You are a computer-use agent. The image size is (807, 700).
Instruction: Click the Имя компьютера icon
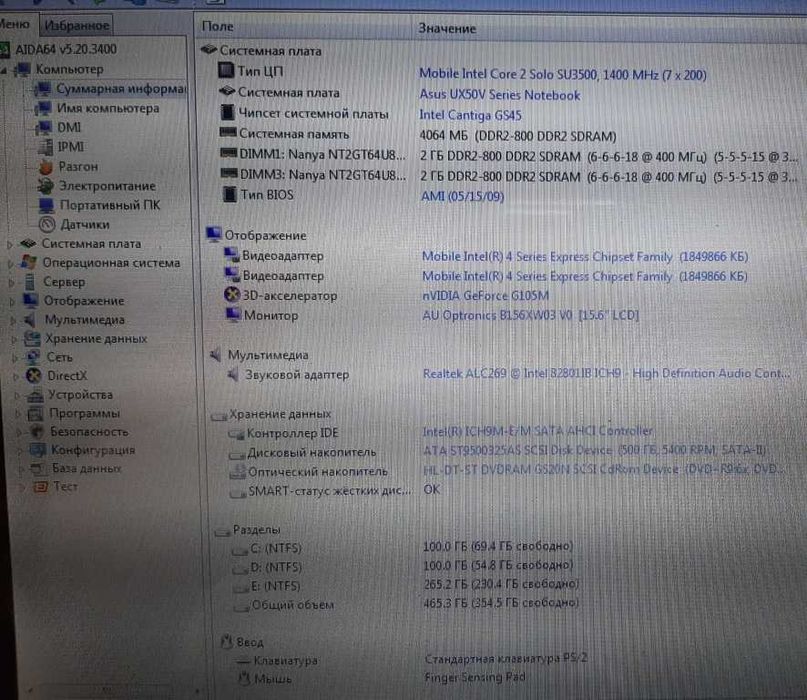point(43,109)
